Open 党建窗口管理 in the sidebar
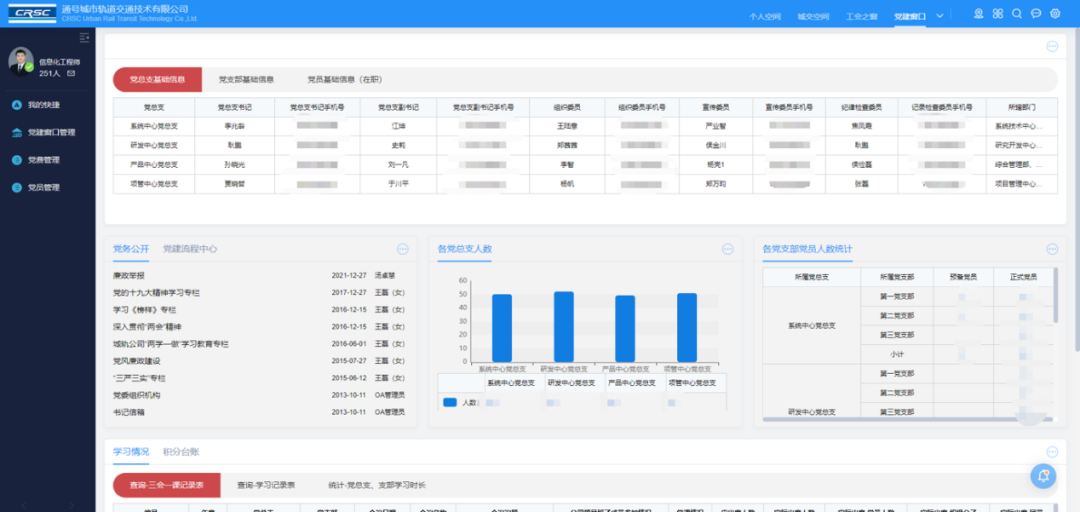The height and width of the screenshot is (512, 1080). click(x=51, y=132)
